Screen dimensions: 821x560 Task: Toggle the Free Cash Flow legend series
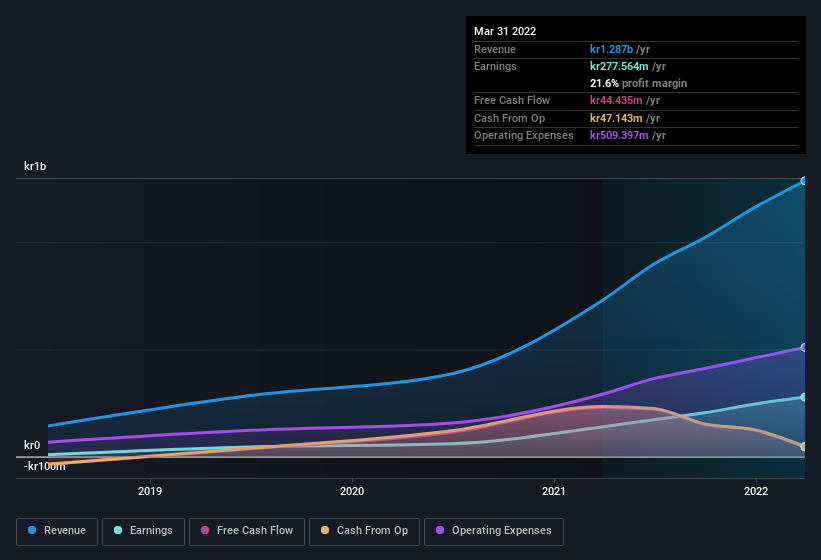pyautogui.click(x=247, y=531)
